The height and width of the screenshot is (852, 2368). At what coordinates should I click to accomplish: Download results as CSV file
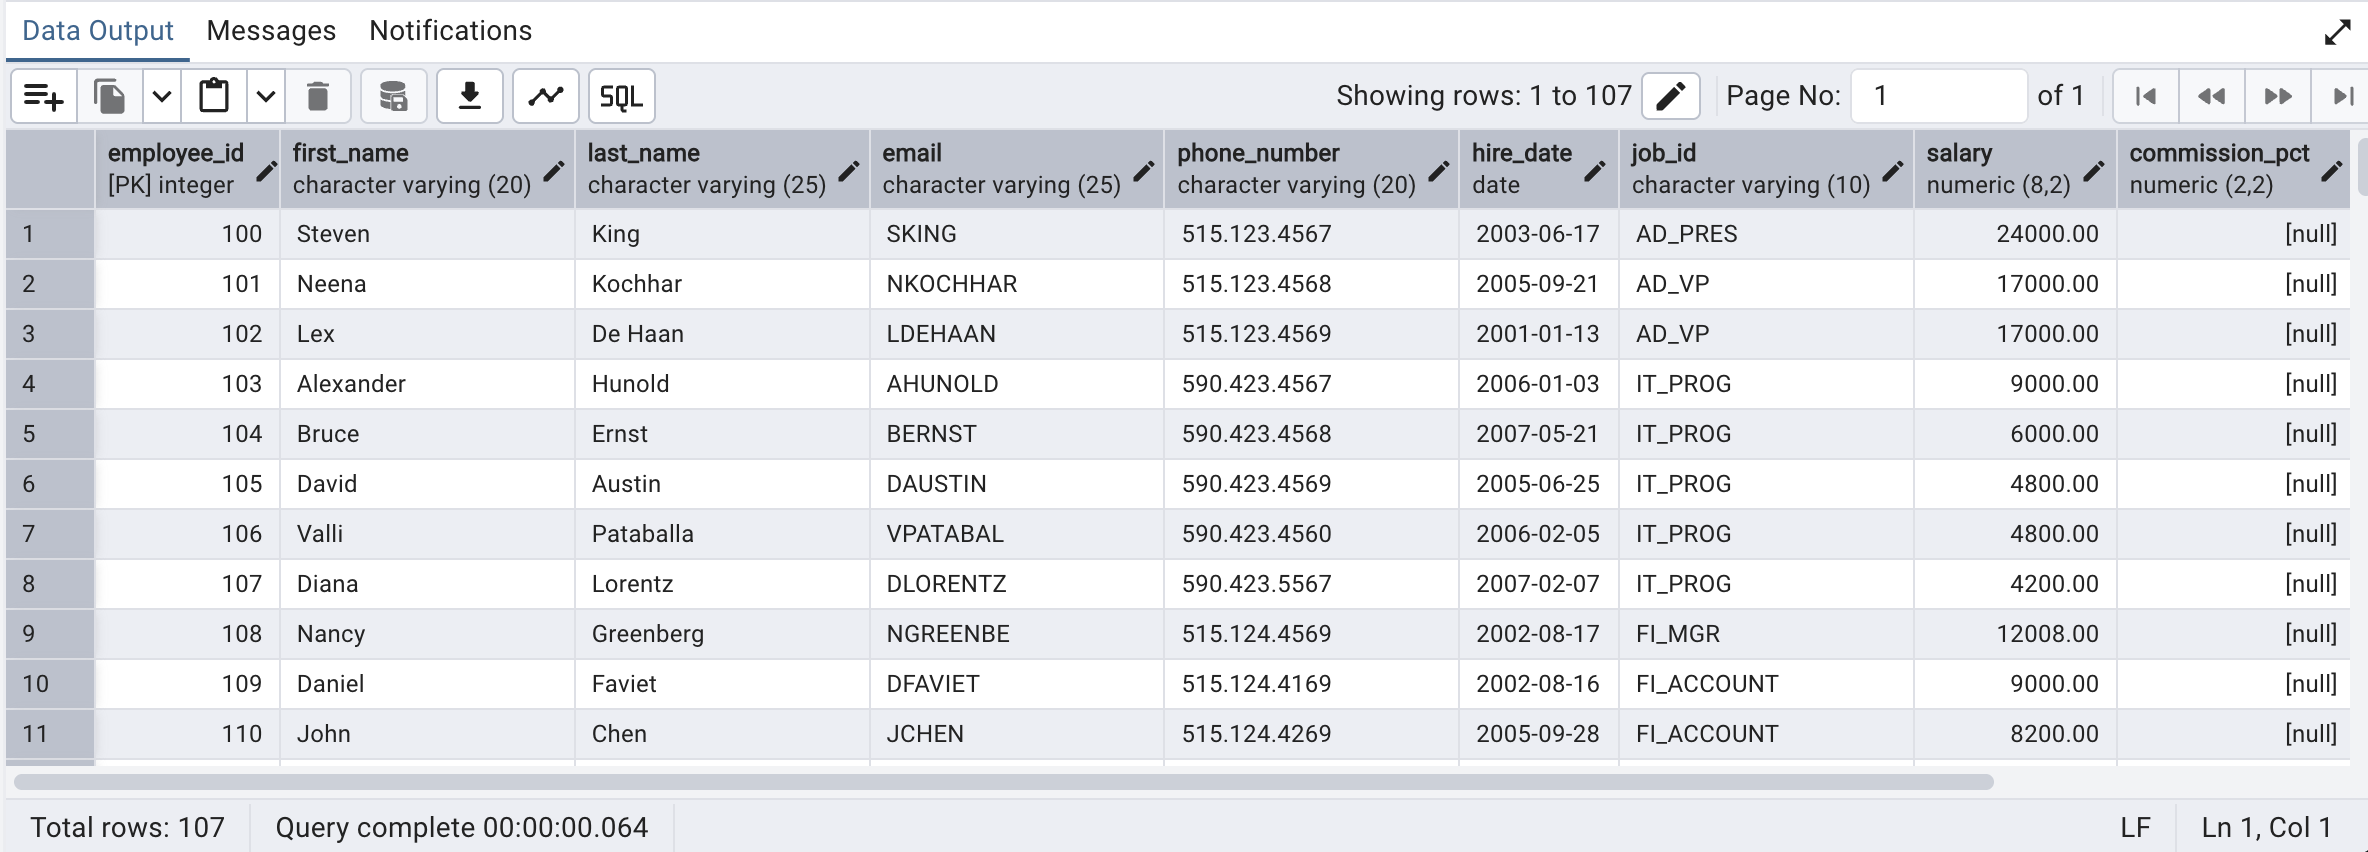(469, 96)
